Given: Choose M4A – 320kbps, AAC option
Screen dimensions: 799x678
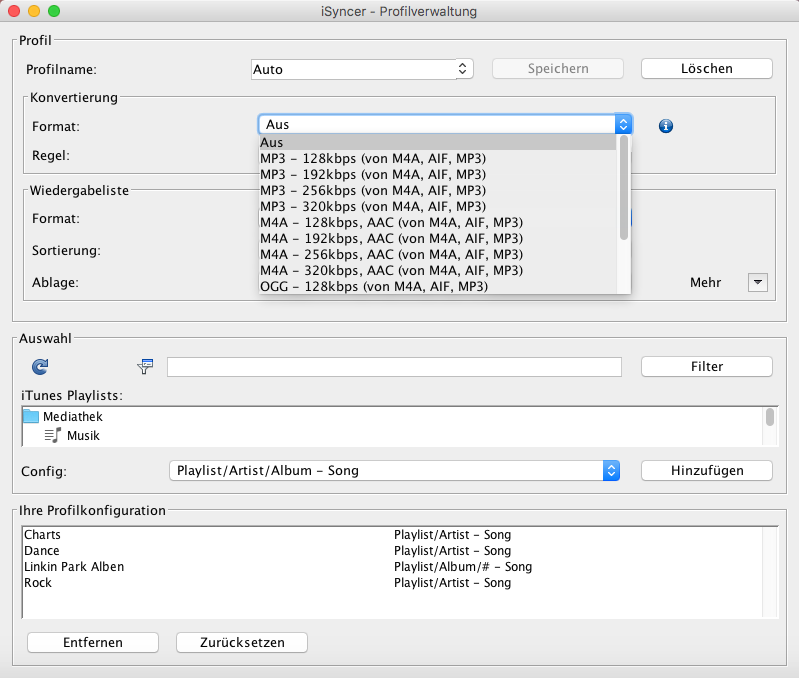Looking at the screenshot, I should 438,270.
